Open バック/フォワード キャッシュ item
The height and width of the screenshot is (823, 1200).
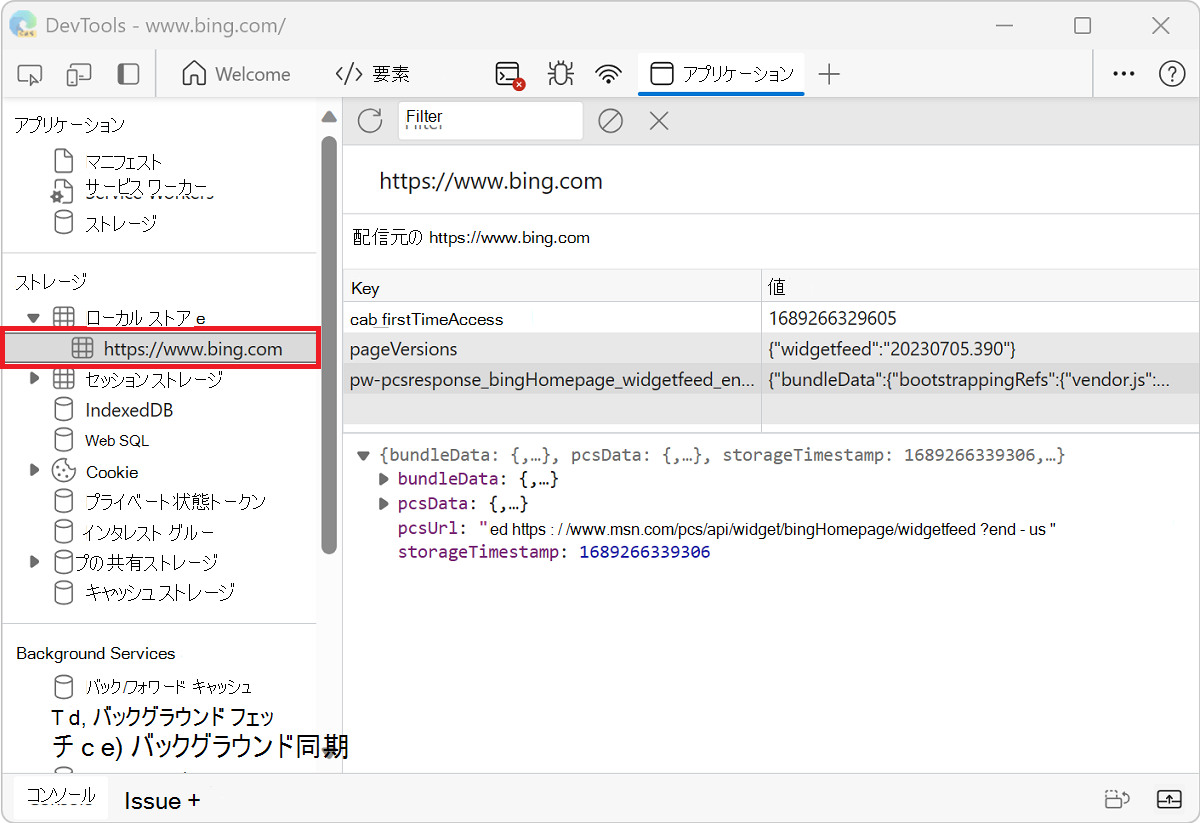pos(167,687)
